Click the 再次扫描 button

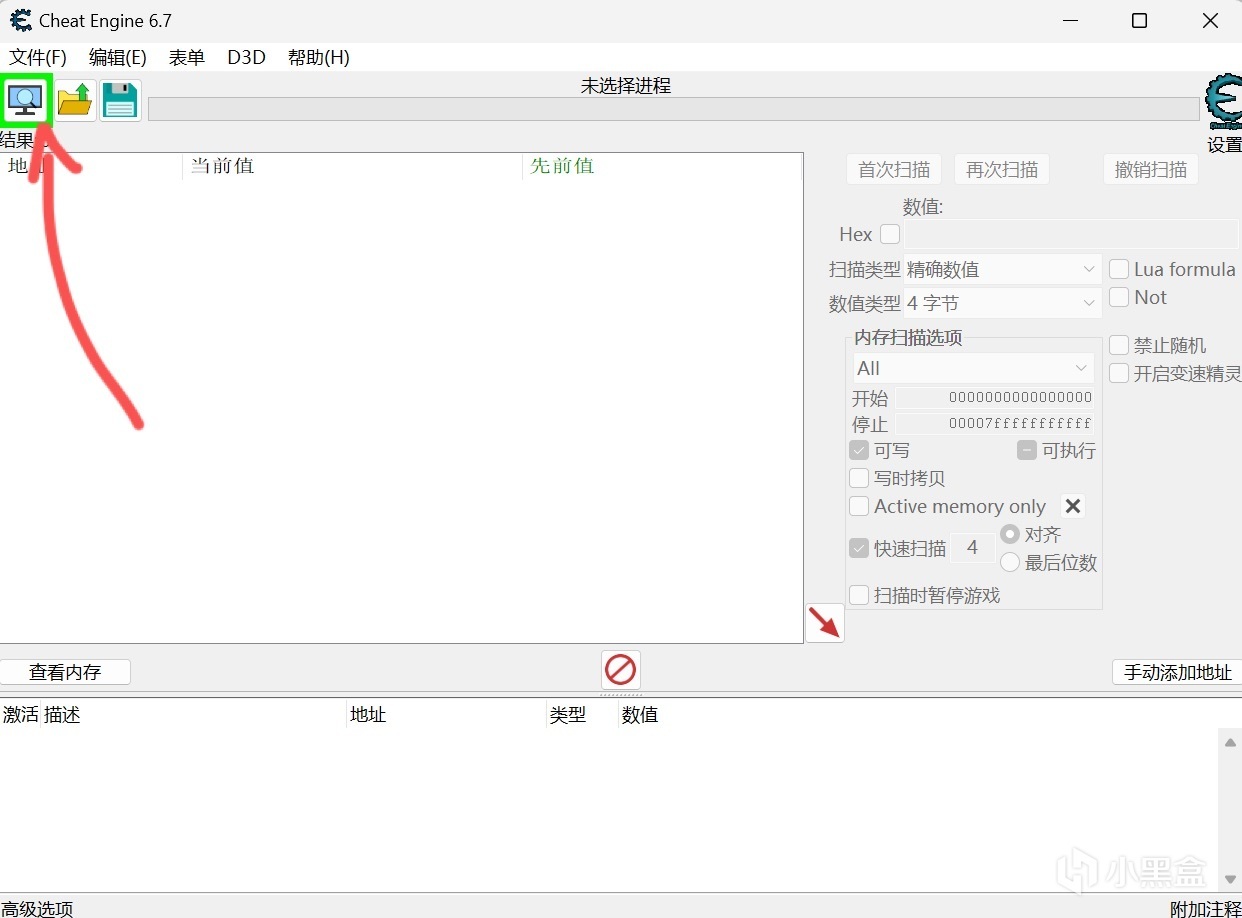(1002, 169)
